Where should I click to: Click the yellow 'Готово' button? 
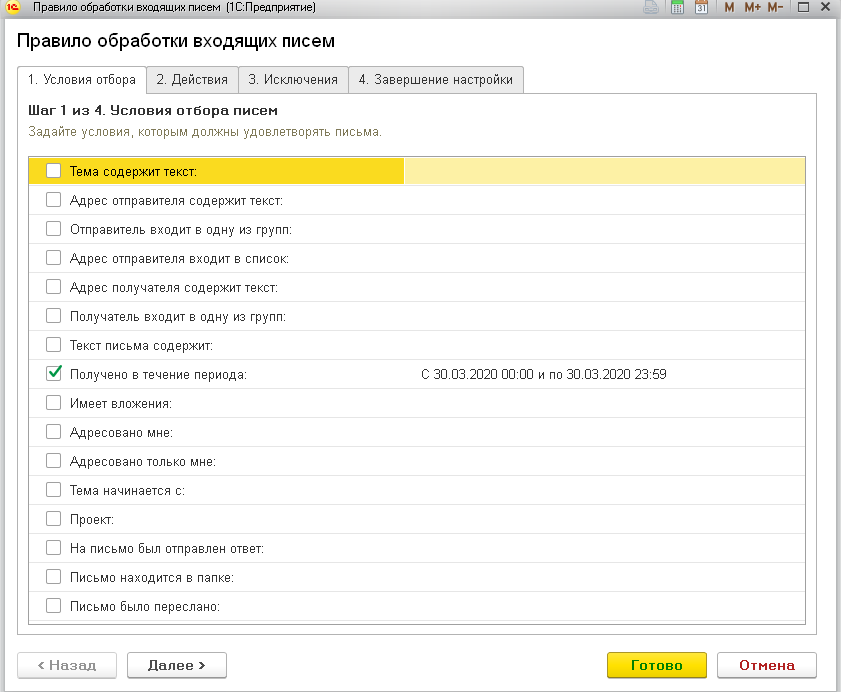[x=656, y=665]
